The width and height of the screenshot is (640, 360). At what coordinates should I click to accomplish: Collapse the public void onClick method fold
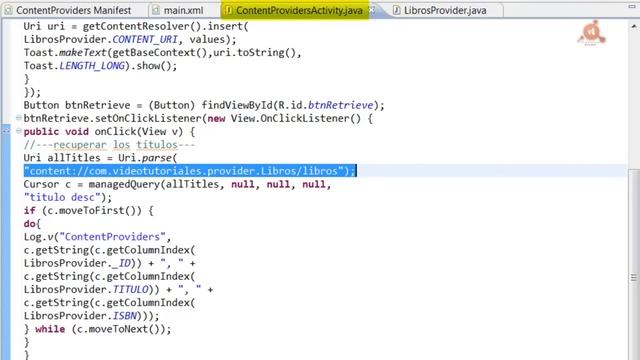(x=18, y=131)
